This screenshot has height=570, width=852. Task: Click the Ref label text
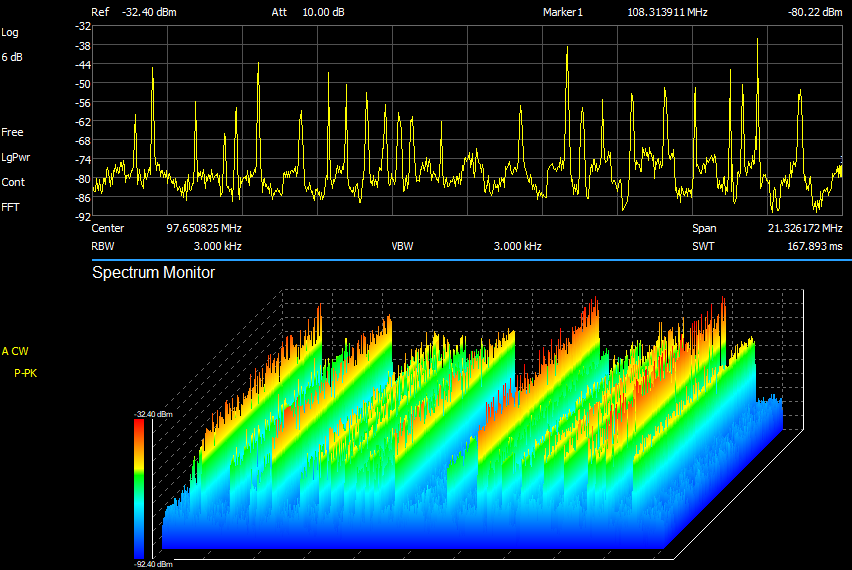point(100,12)
